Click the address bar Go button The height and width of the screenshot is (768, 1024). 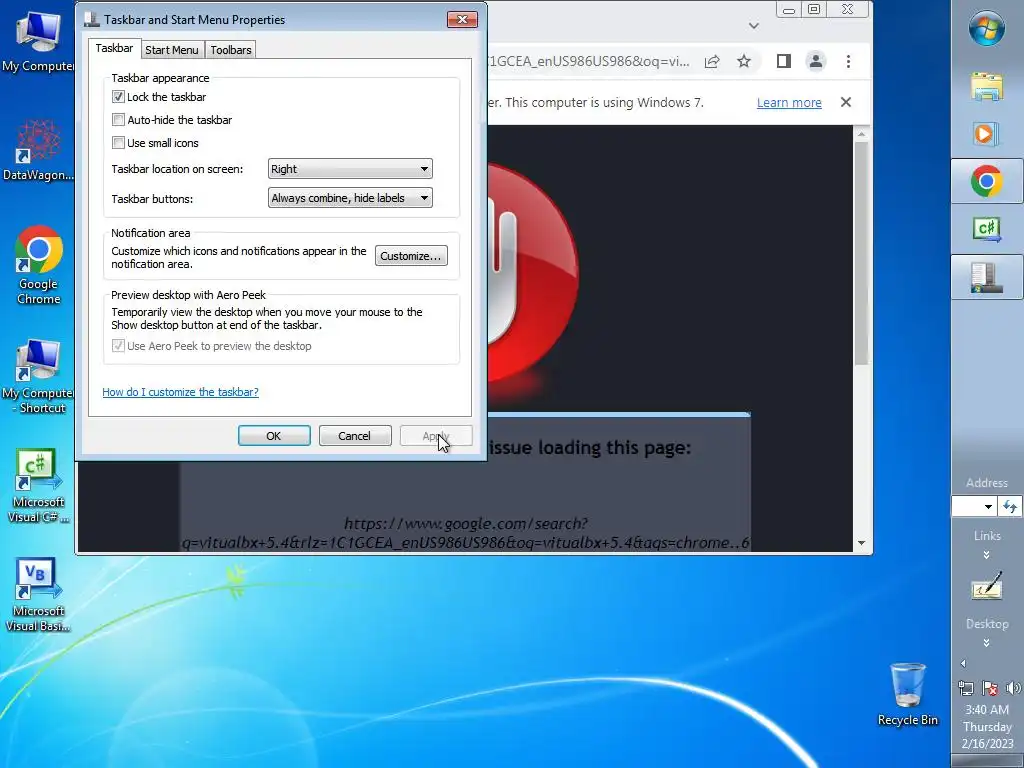[1010, 506]
